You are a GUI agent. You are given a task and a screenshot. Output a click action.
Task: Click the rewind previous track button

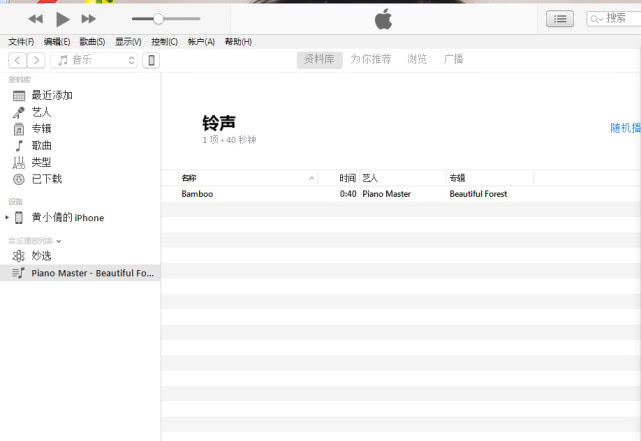[36, 19]
